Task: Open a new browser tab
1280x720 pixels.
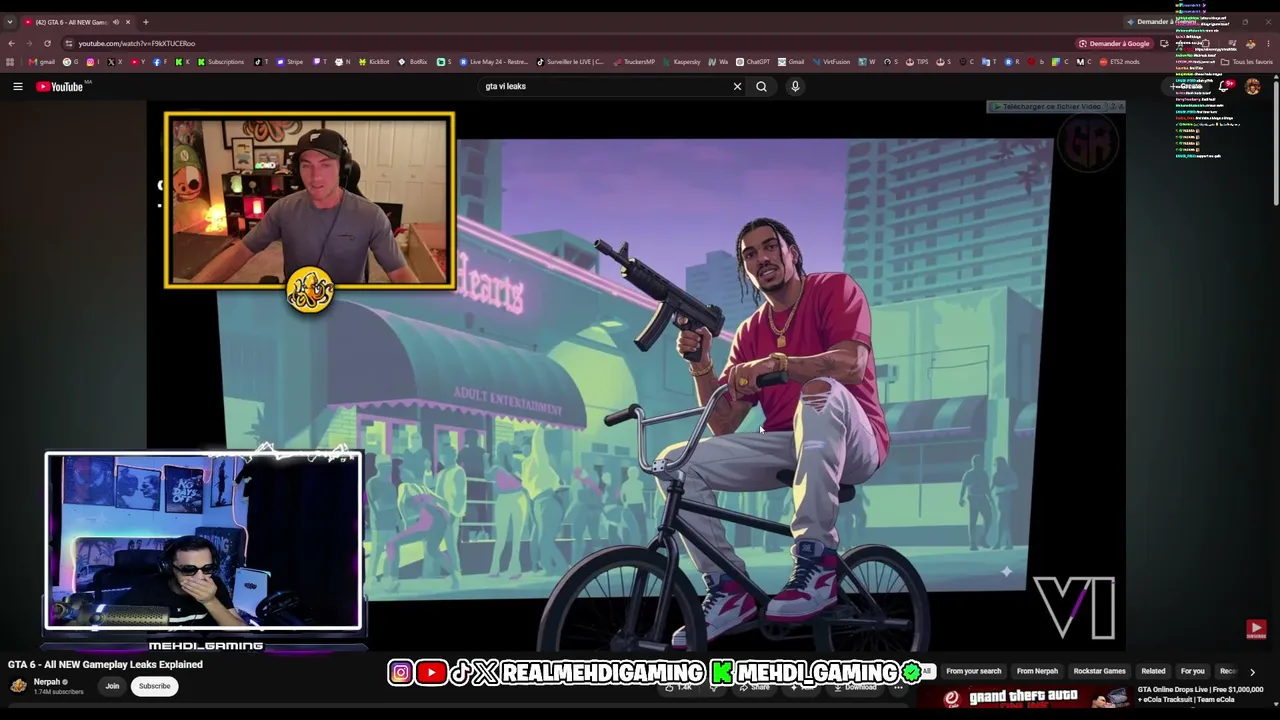Action: coord(145,22)
